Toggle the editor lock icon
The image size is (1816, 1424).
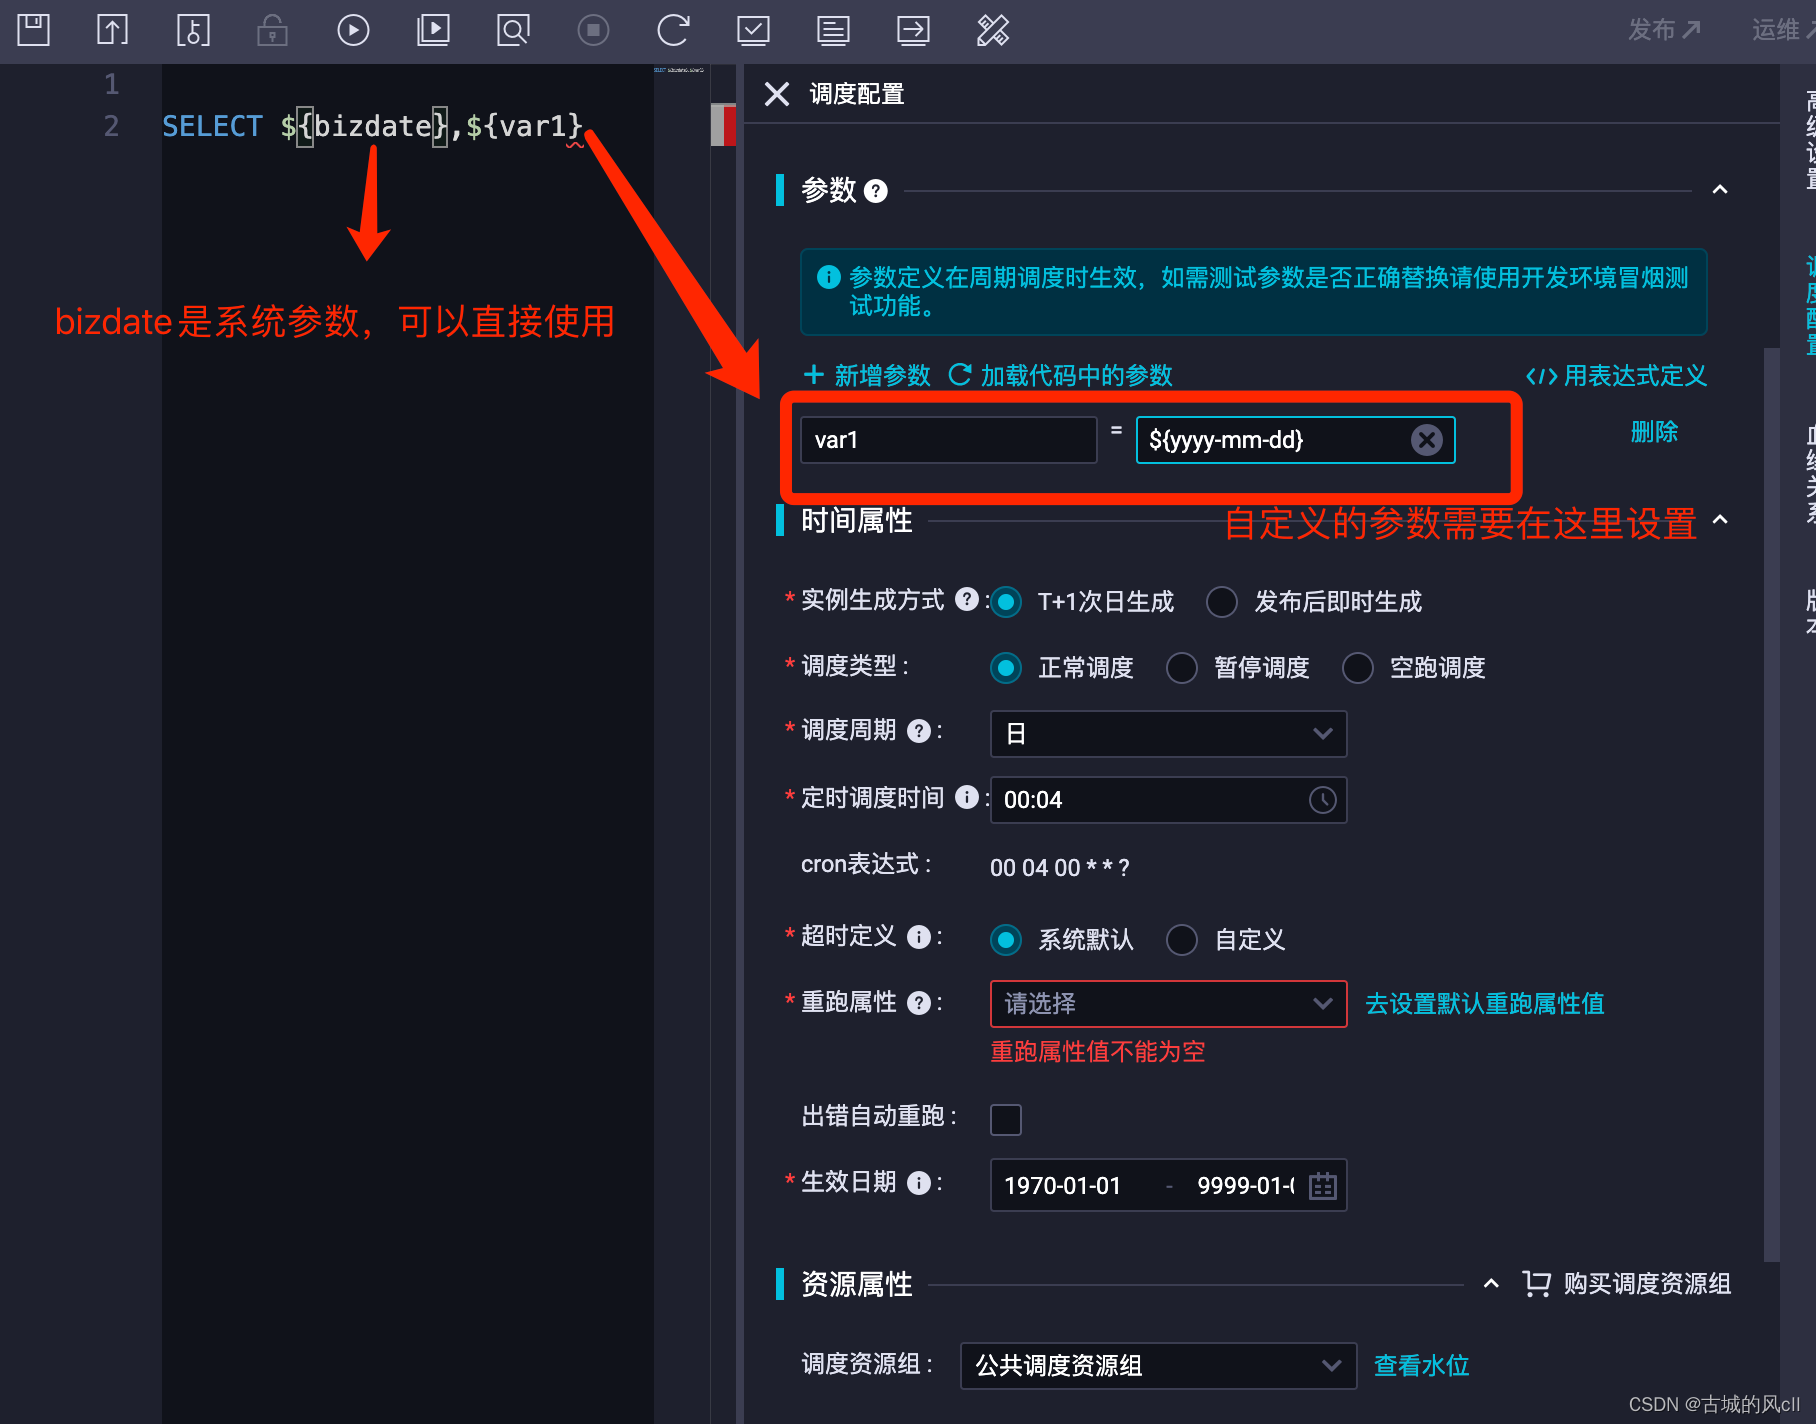click(x=271, y=30)
